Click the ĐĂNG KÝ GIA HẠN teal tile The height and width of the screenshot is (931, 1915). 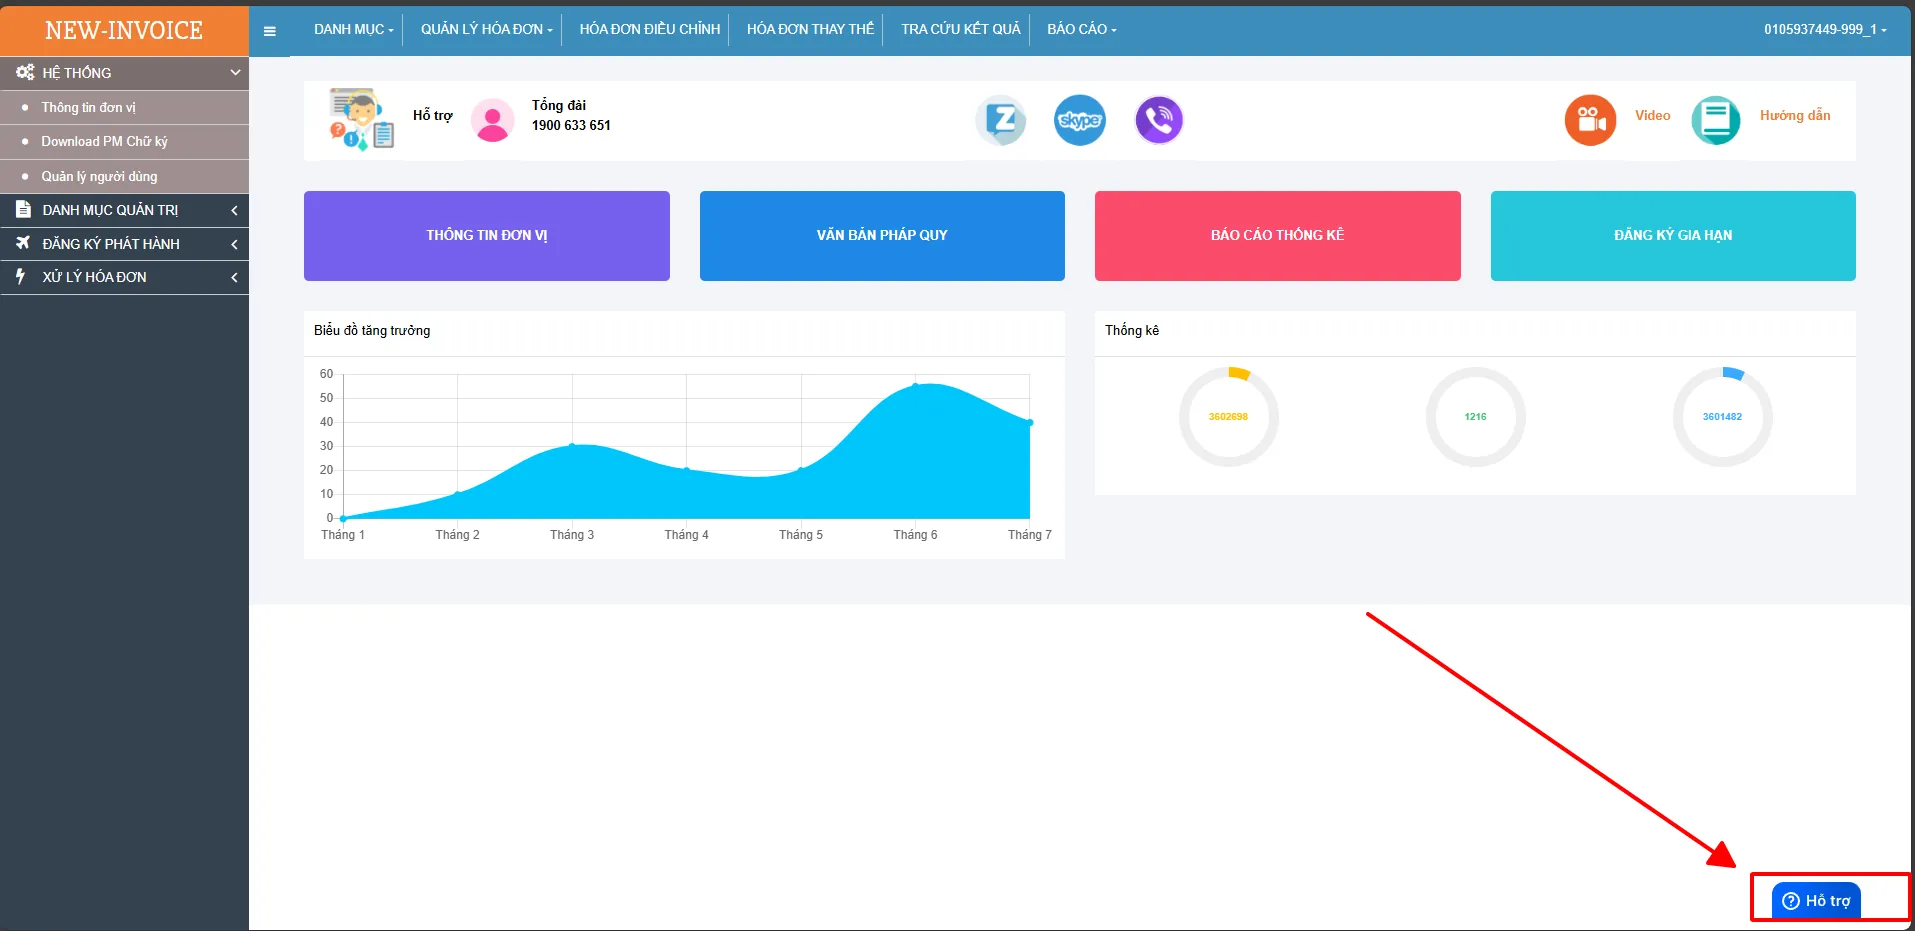coord(1673,236)
